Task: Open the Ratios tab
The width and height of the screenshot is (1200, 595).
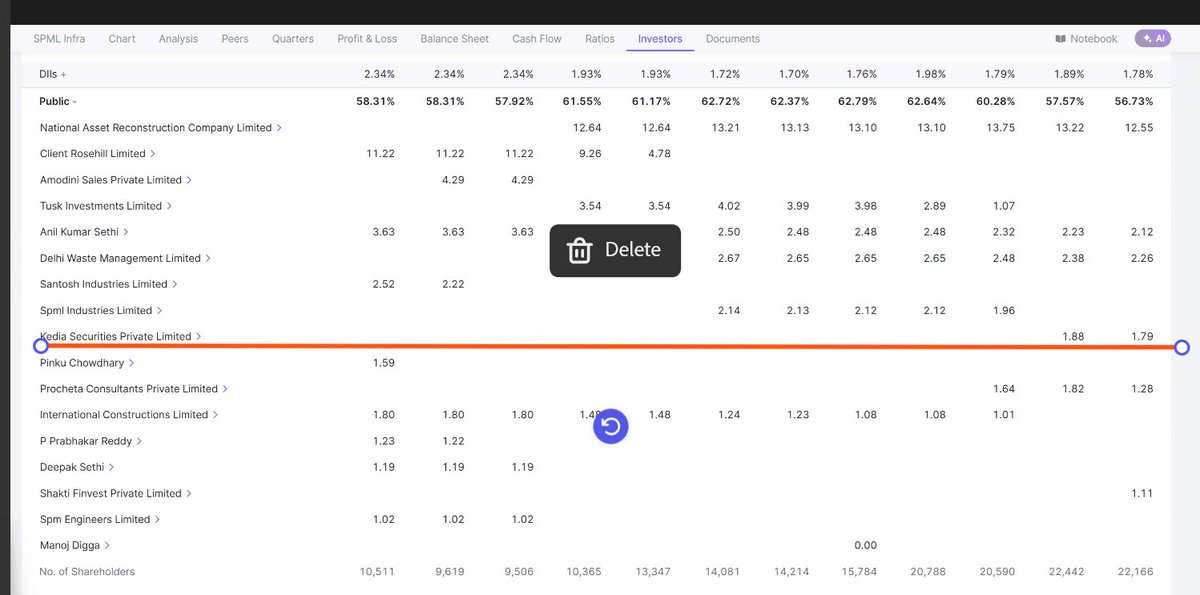Action: click(x=600, y=39)
